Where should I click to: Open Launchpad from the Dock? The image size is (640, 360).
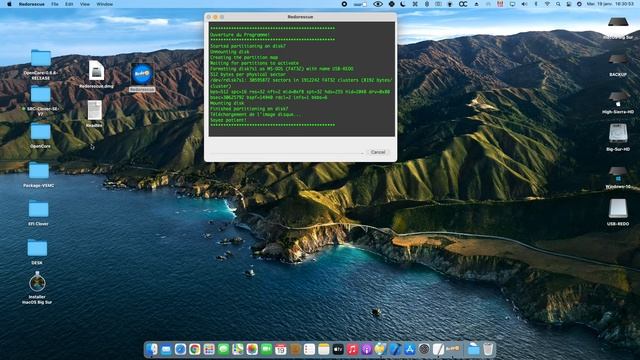click(x=209, y=349)
